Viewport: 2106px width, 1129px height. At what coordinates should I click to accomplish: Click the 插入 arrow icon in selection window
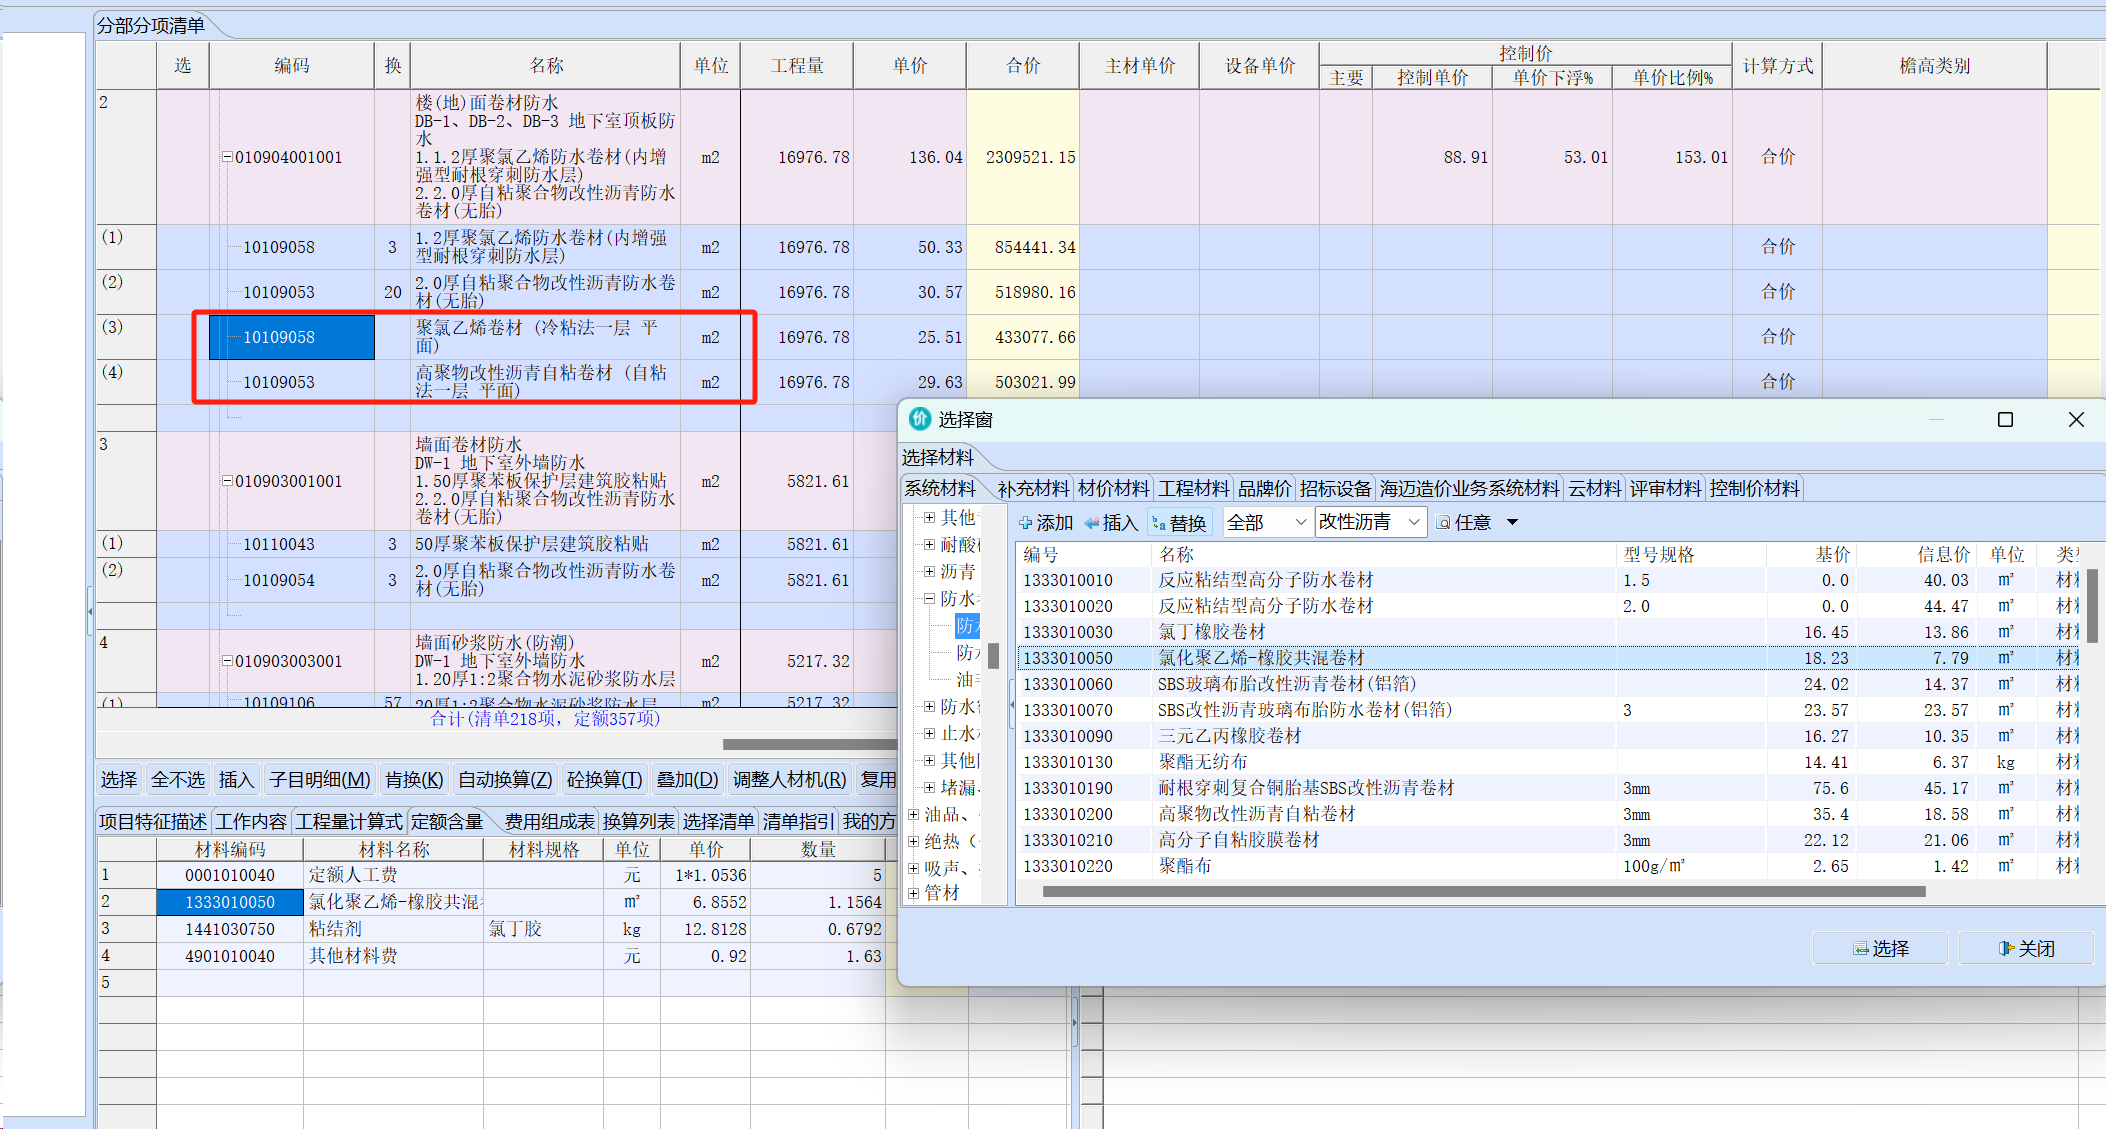coord(1092,523)
